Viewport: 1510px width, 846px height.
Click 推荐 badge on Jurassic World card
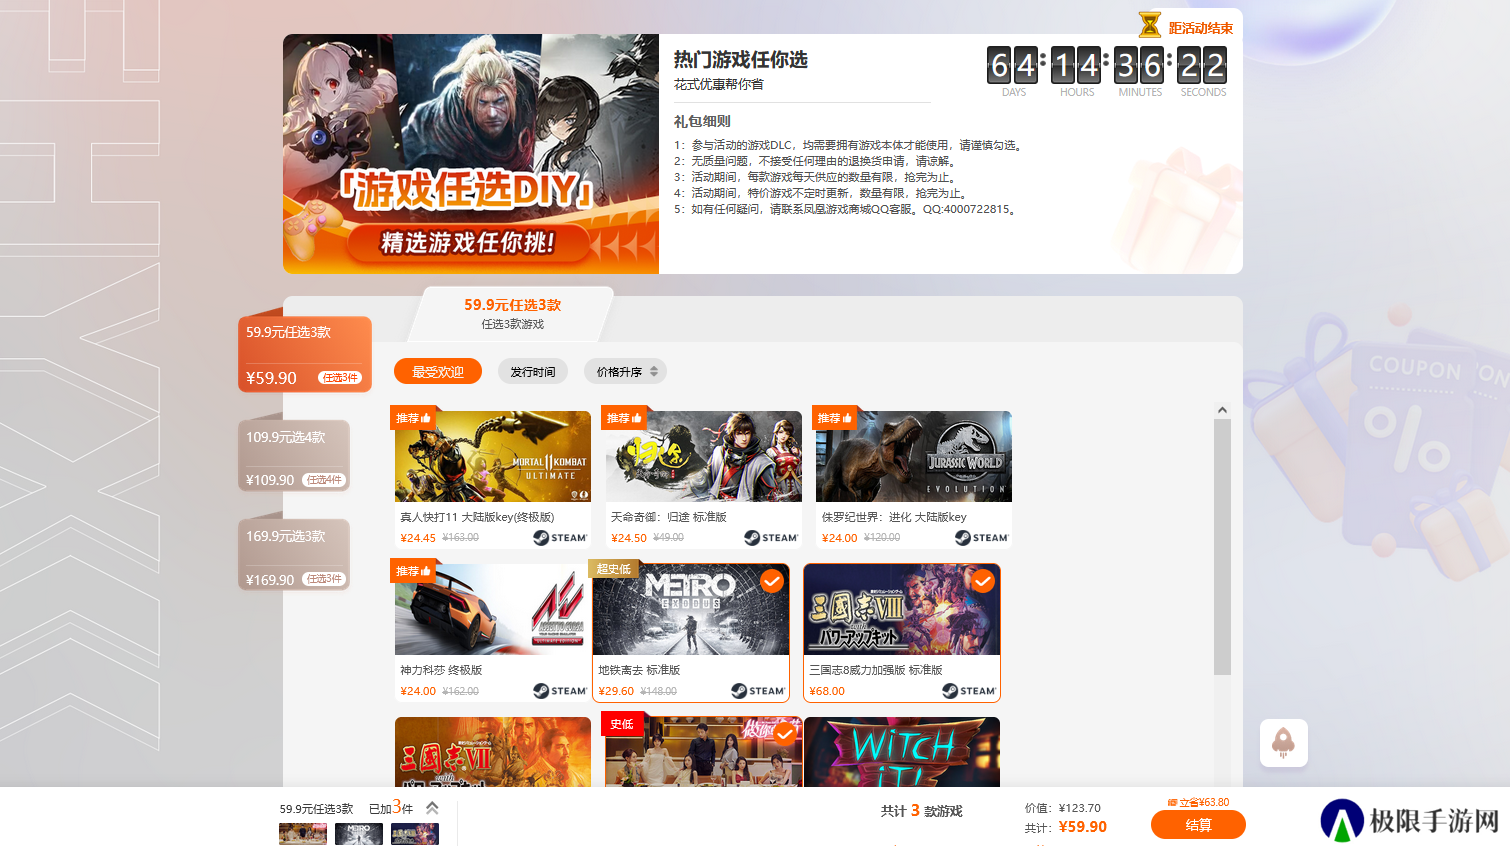835,418
